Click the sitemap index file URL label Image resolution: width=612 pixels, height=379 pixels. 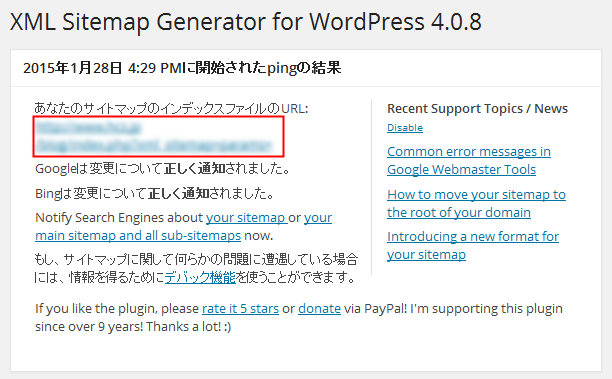pyautogui.click(x=171, y=108)
